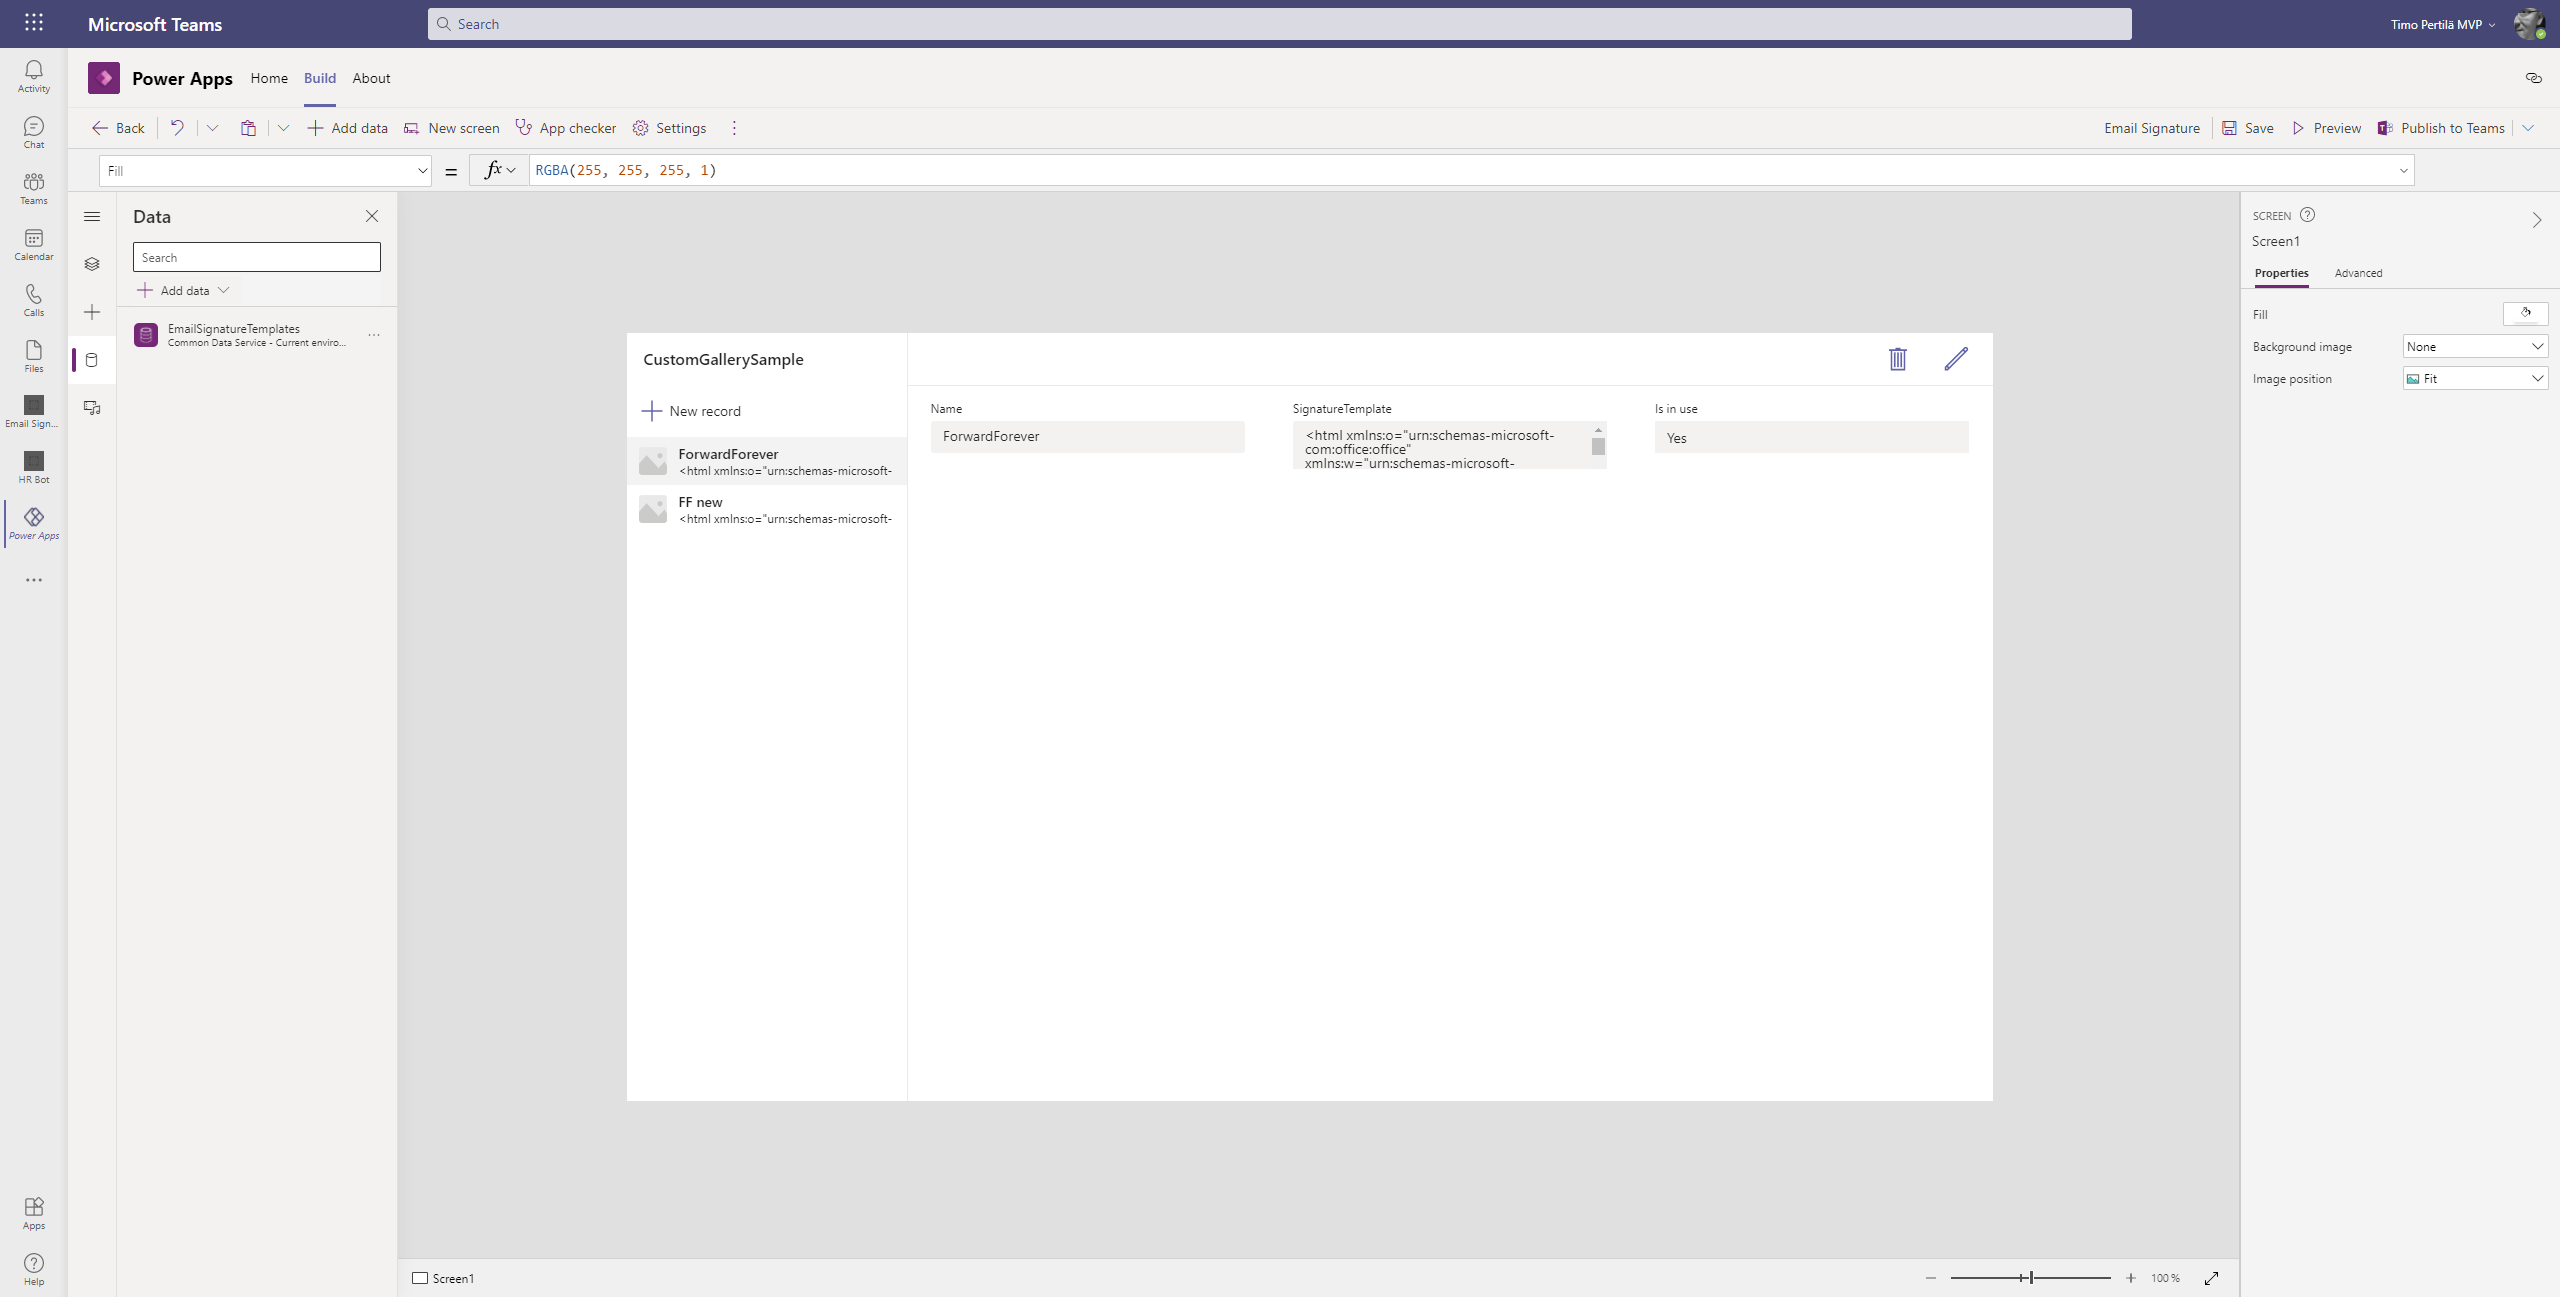Open Background image dropdown
Image resolution: width=2560 pixels, height=1297 pixels.
click(2475, 347)
